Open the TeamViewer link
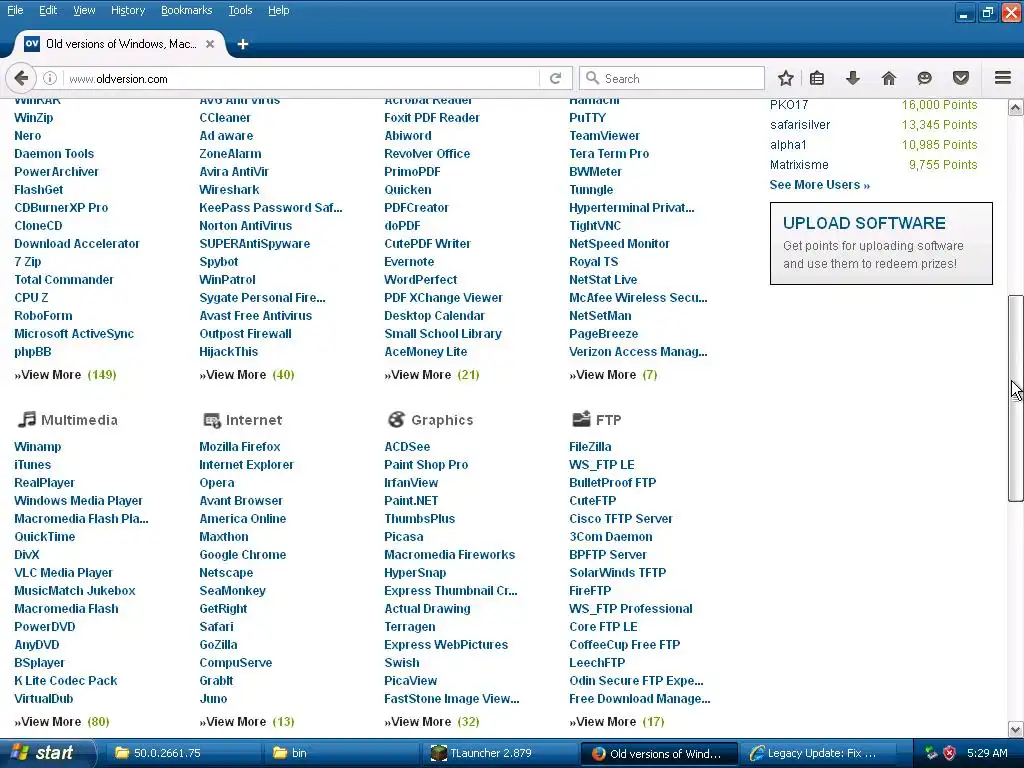The width and height of the screenshot is (1024, 768). (604, 136)
